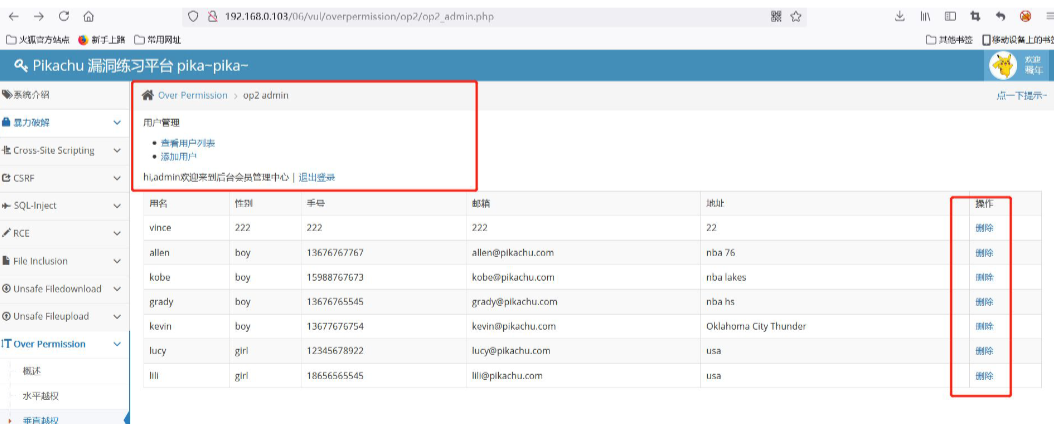Click 退出登录 to log out

(316, 177)
